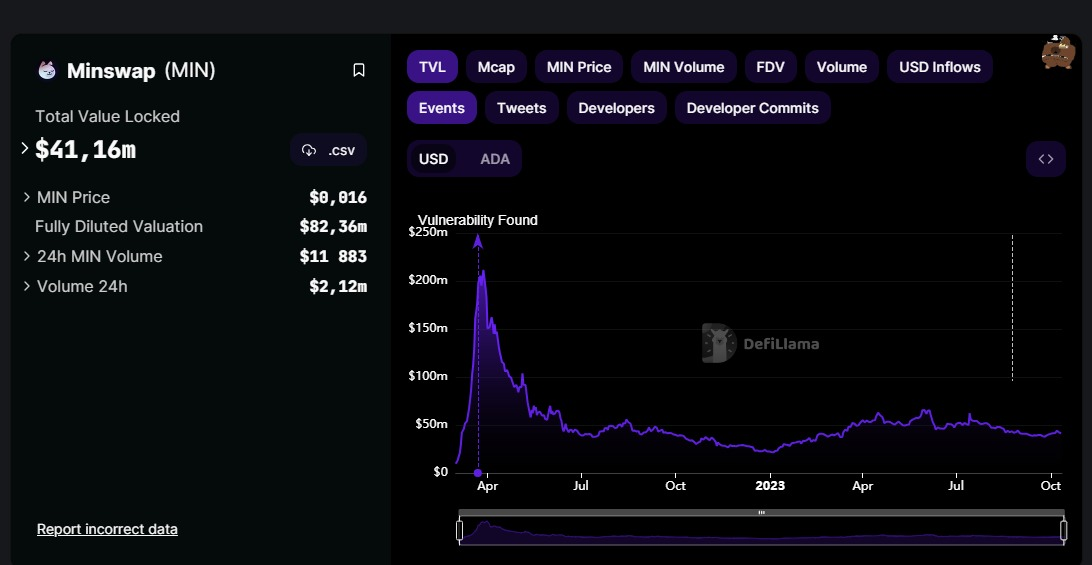The height and width of the screenshot is (565, 1092).
Task: Click the Vulnerability Found event marker dot
Action: [x=478, y=473]
